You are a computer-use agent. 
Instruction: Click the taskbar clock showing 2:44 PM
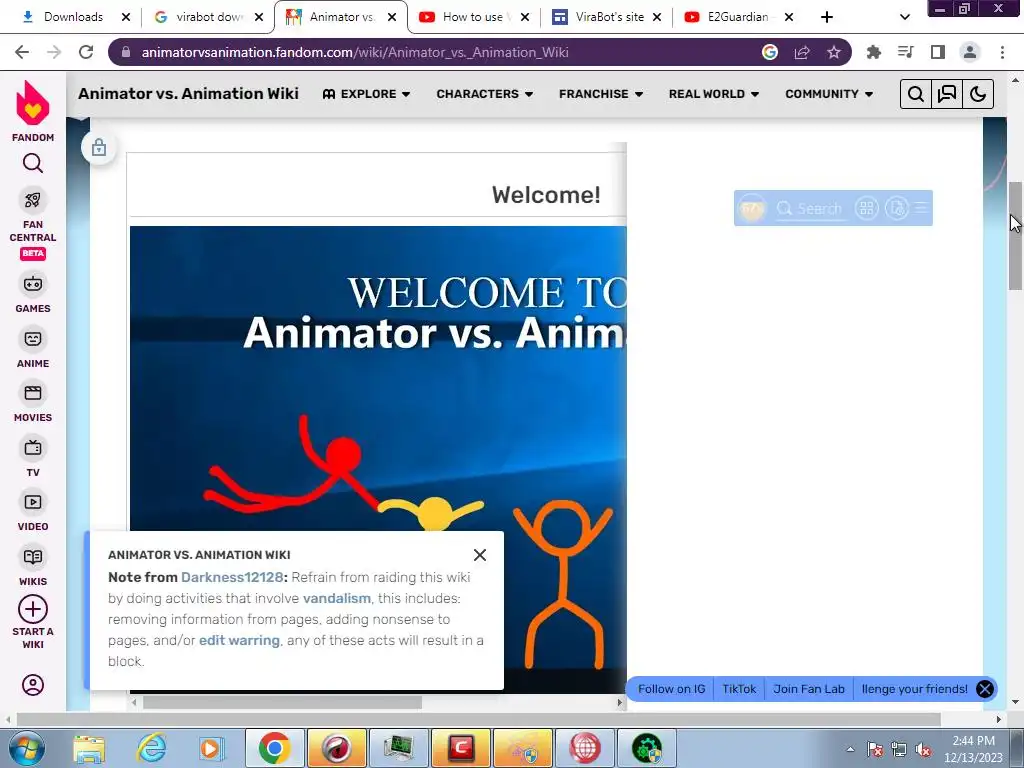pyautogui.click(x=973, y=749)
